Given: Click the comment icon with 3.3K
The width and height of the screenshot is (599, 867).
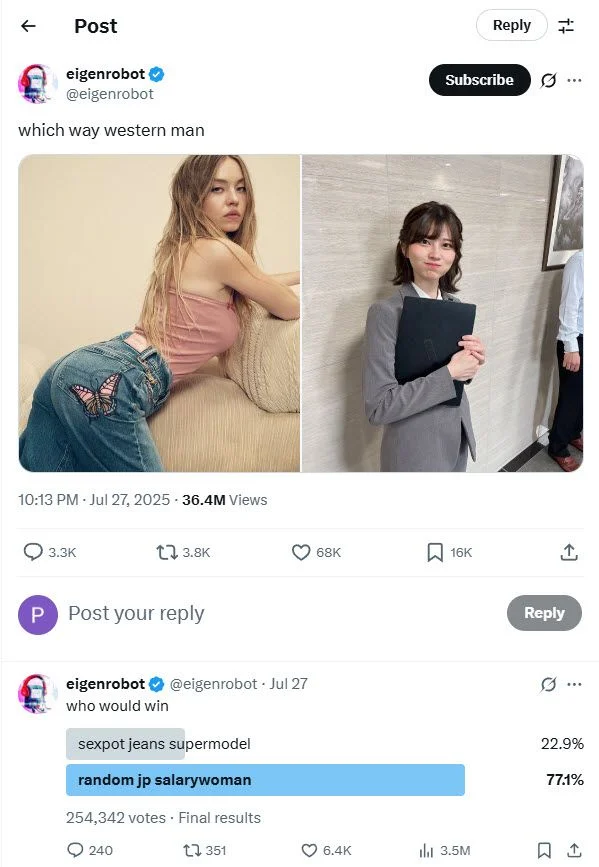Looking at the screenshot, I should click(x=33, y=552).
